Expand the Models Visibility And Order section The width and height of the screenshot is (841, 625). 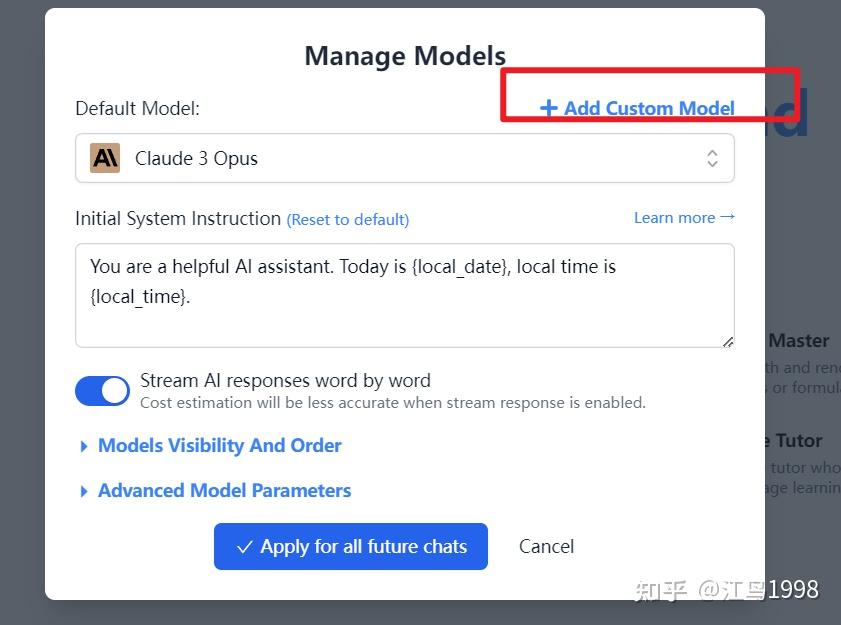coord(219,446)
